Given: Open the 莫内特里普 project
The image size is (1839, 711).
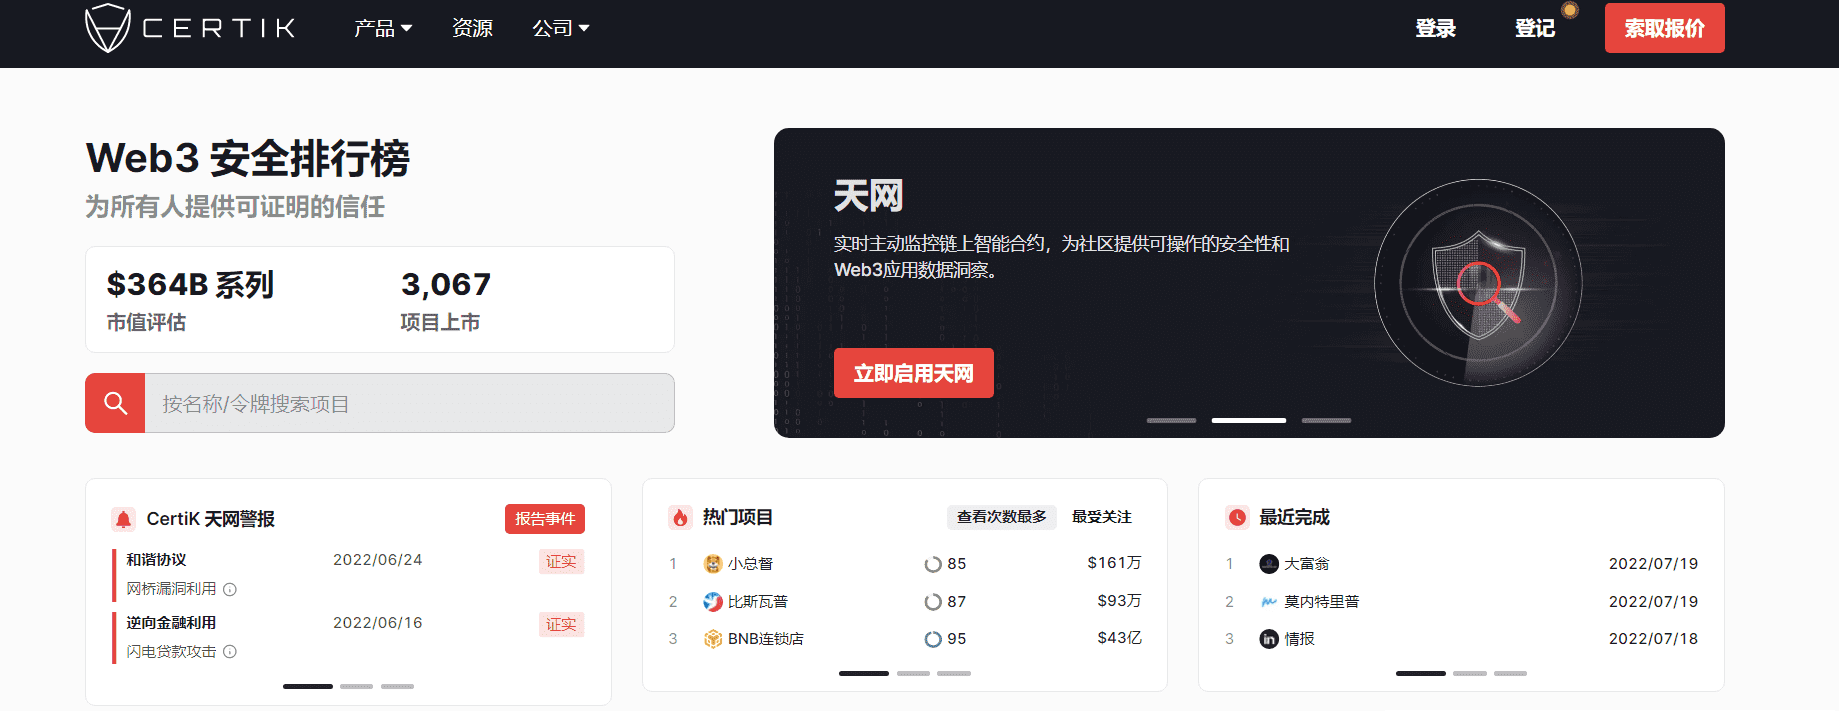Looking at the screenshot, I should pyautogui.click(x=1322, y=602).
